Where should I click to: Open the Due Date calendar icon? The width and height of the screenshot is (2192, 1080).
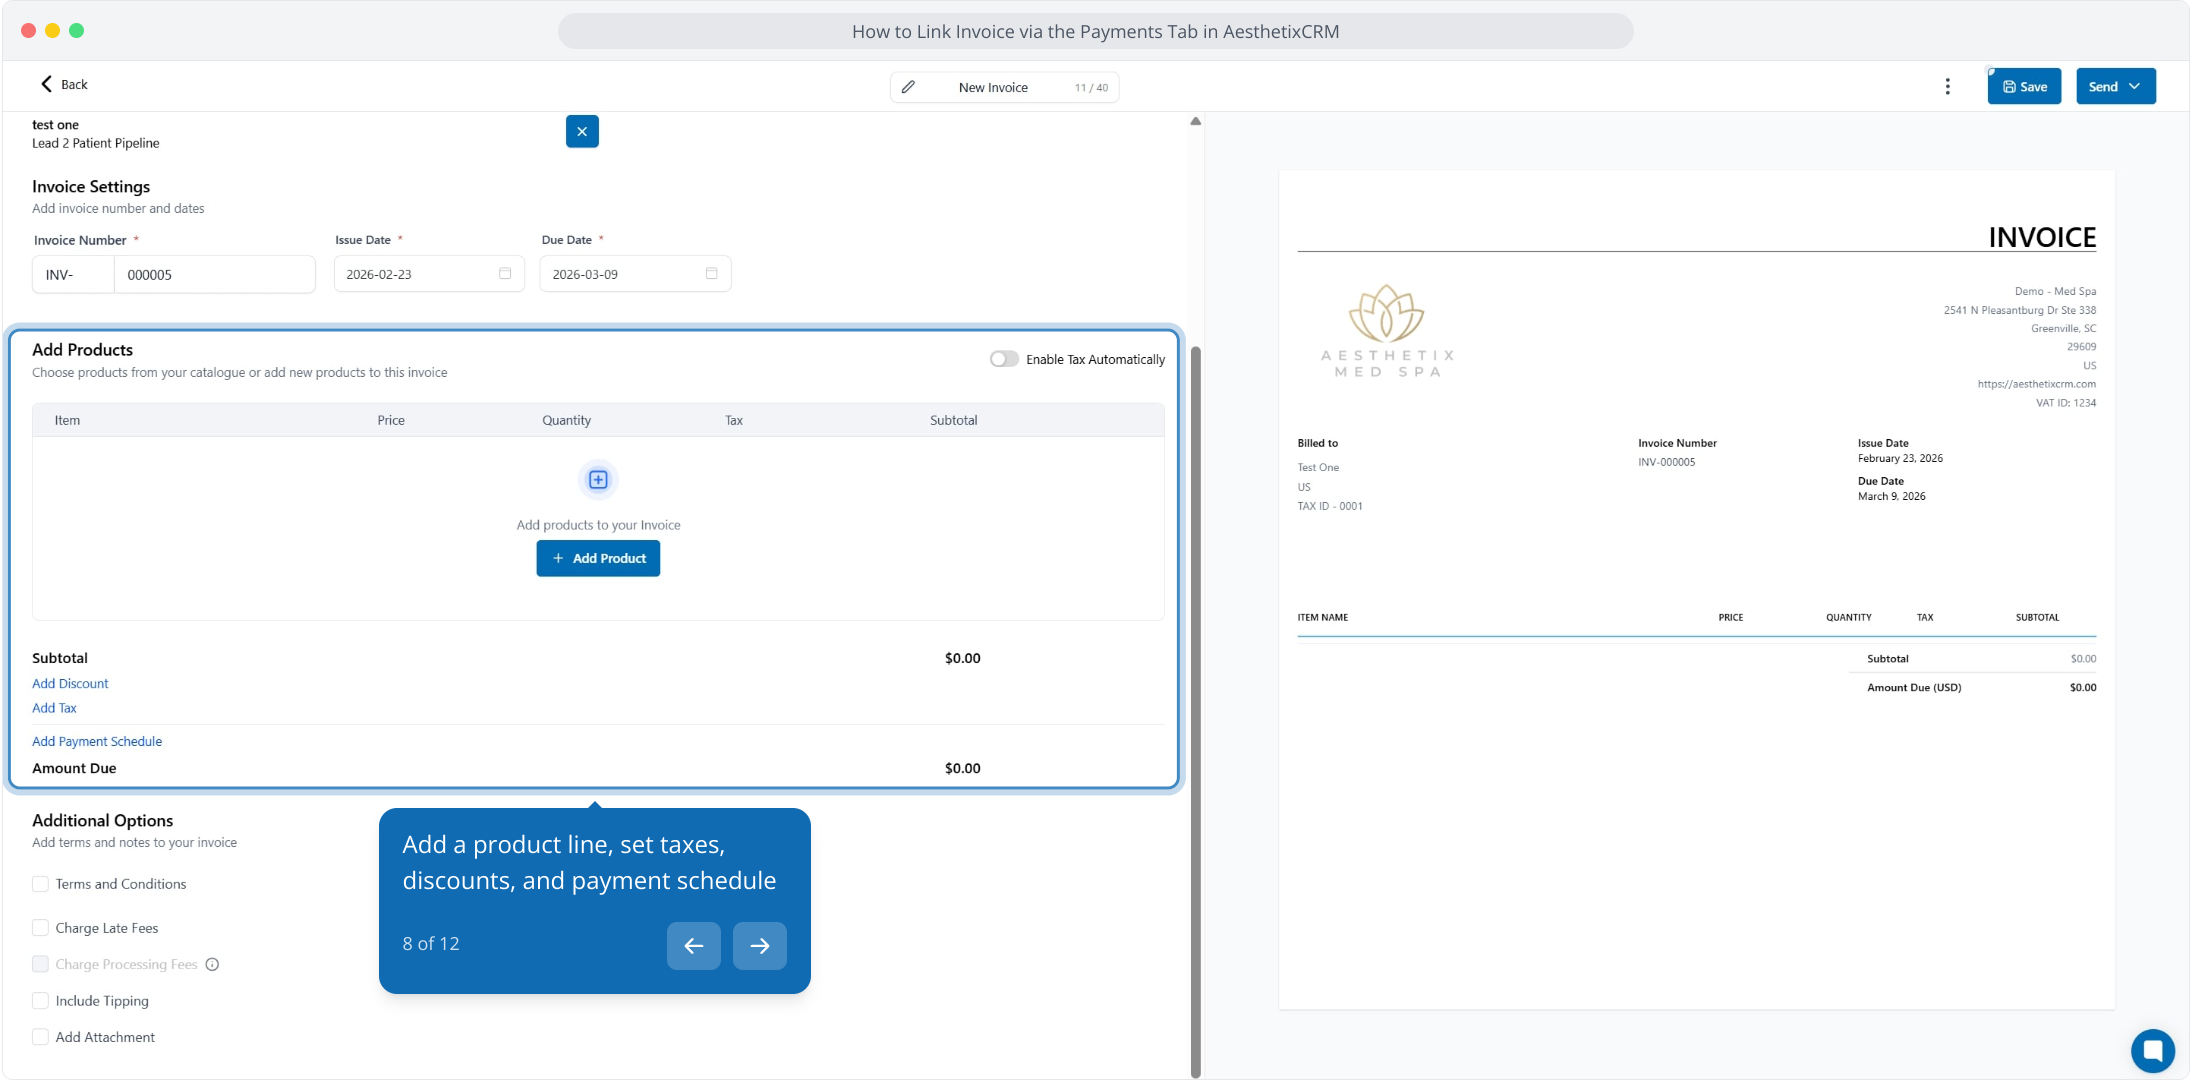(711, 274)
